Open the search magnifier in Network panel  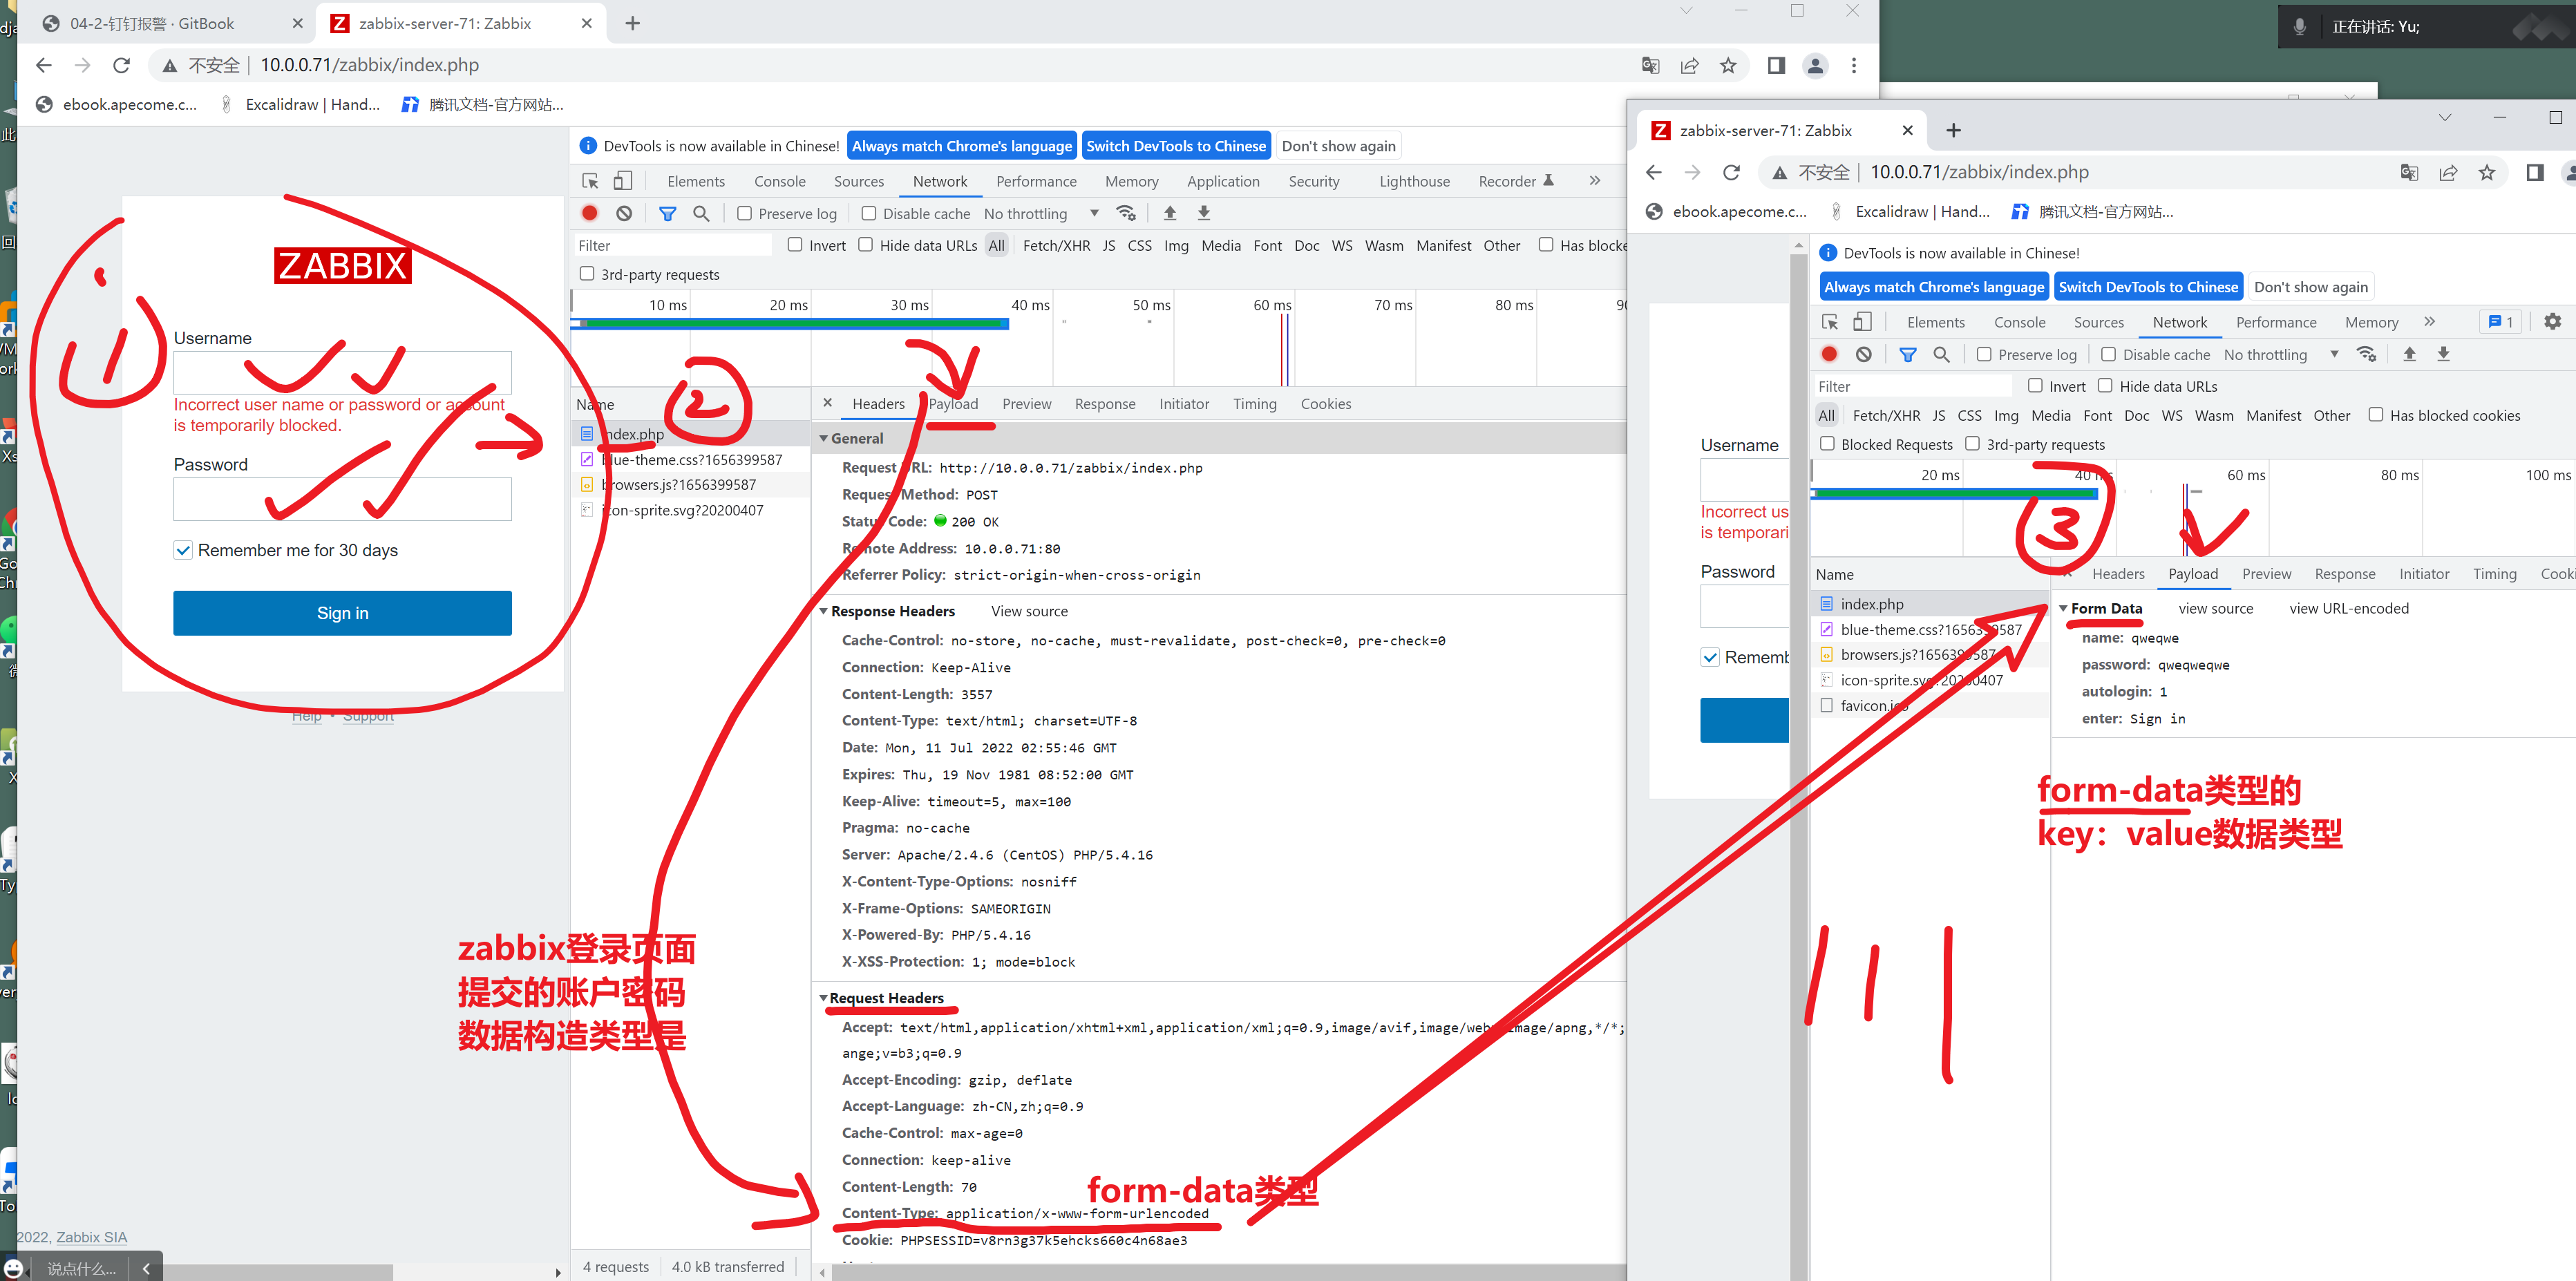[701, 213]
